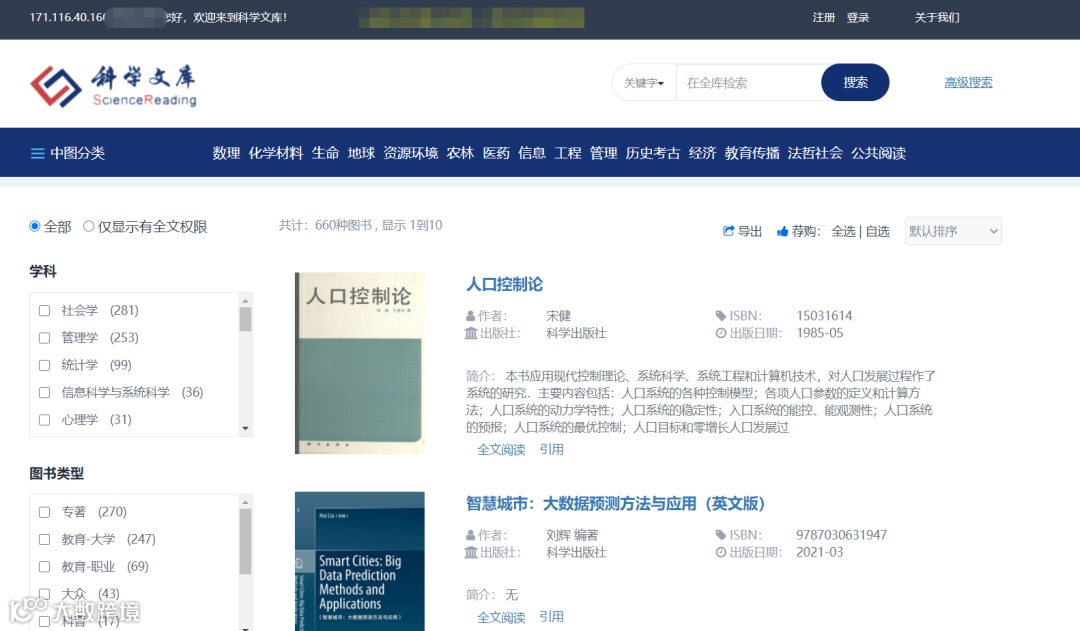
Task: Open the 中图分类 hamburger menu icon
Action: point(38,153)
